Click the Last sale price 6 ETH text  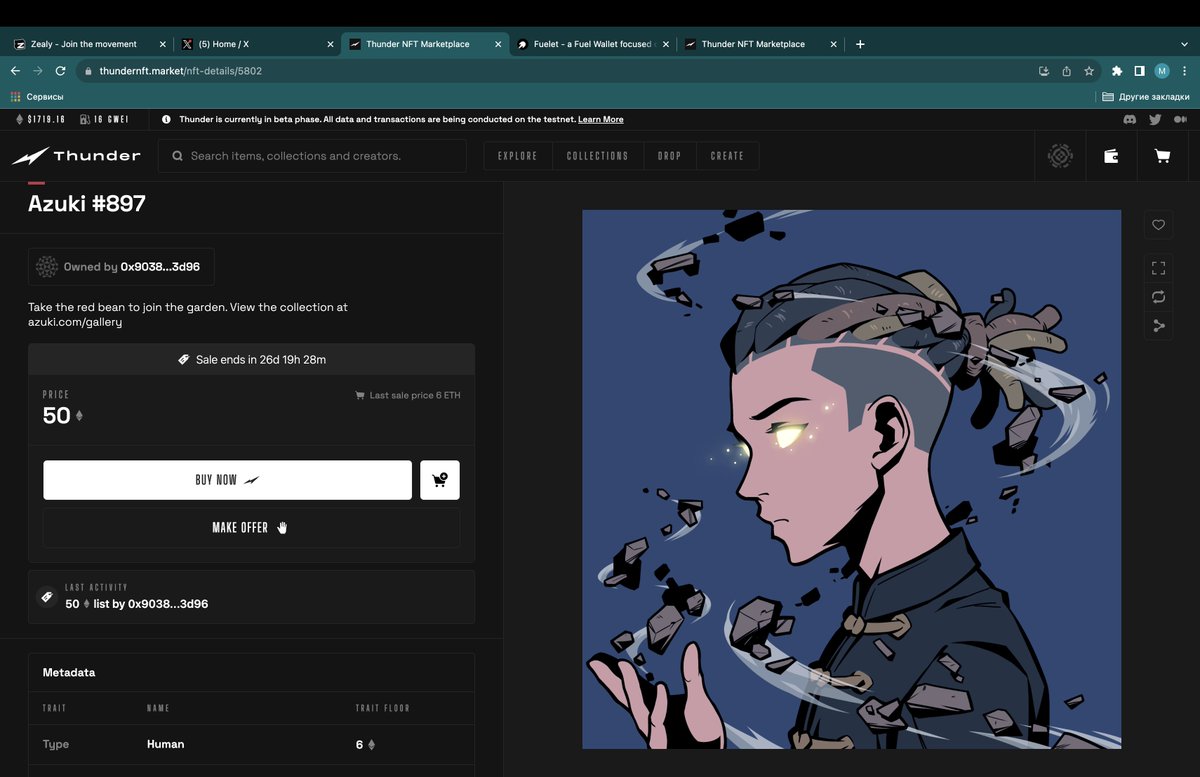coord(415,395)
